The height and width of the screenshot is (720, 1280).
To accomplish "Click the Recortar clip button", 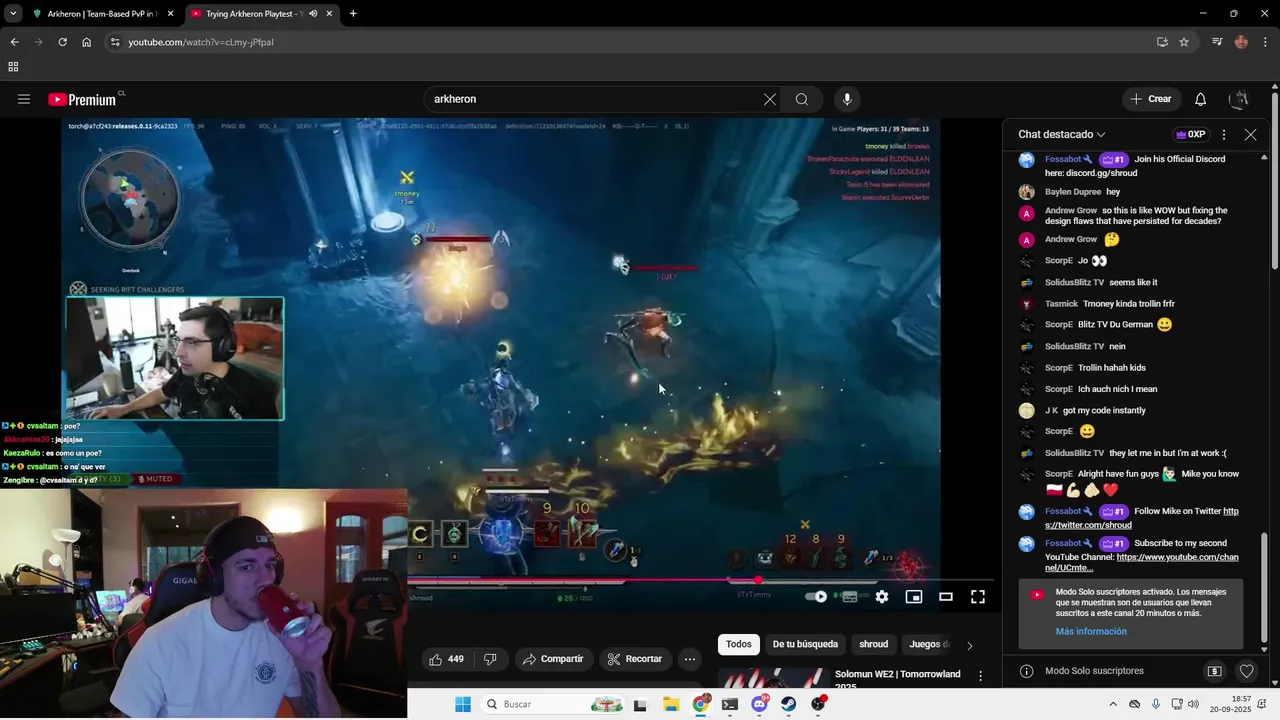I will 635,659.
